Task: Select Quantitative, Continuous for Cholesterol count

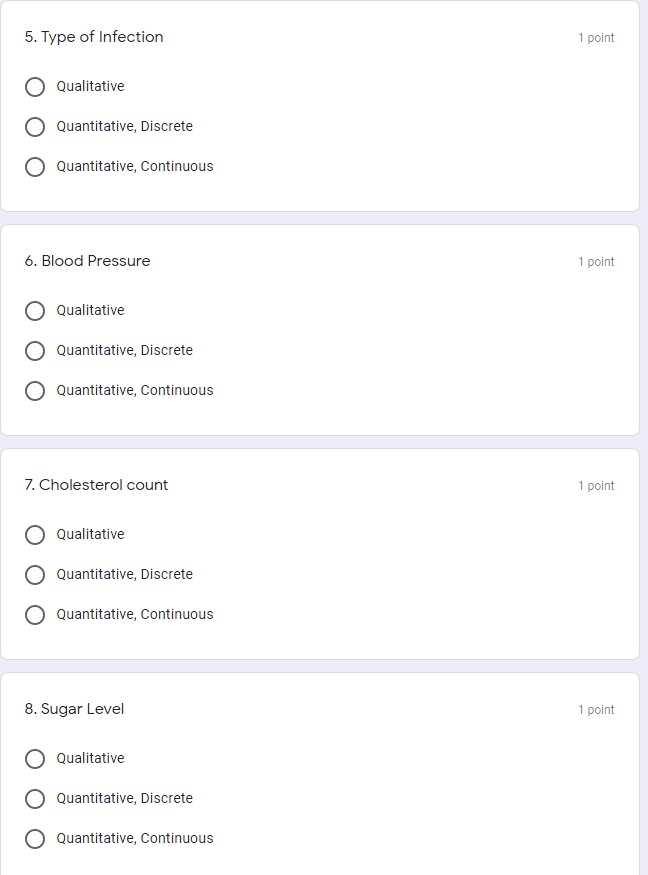Action: coord(35,615)
